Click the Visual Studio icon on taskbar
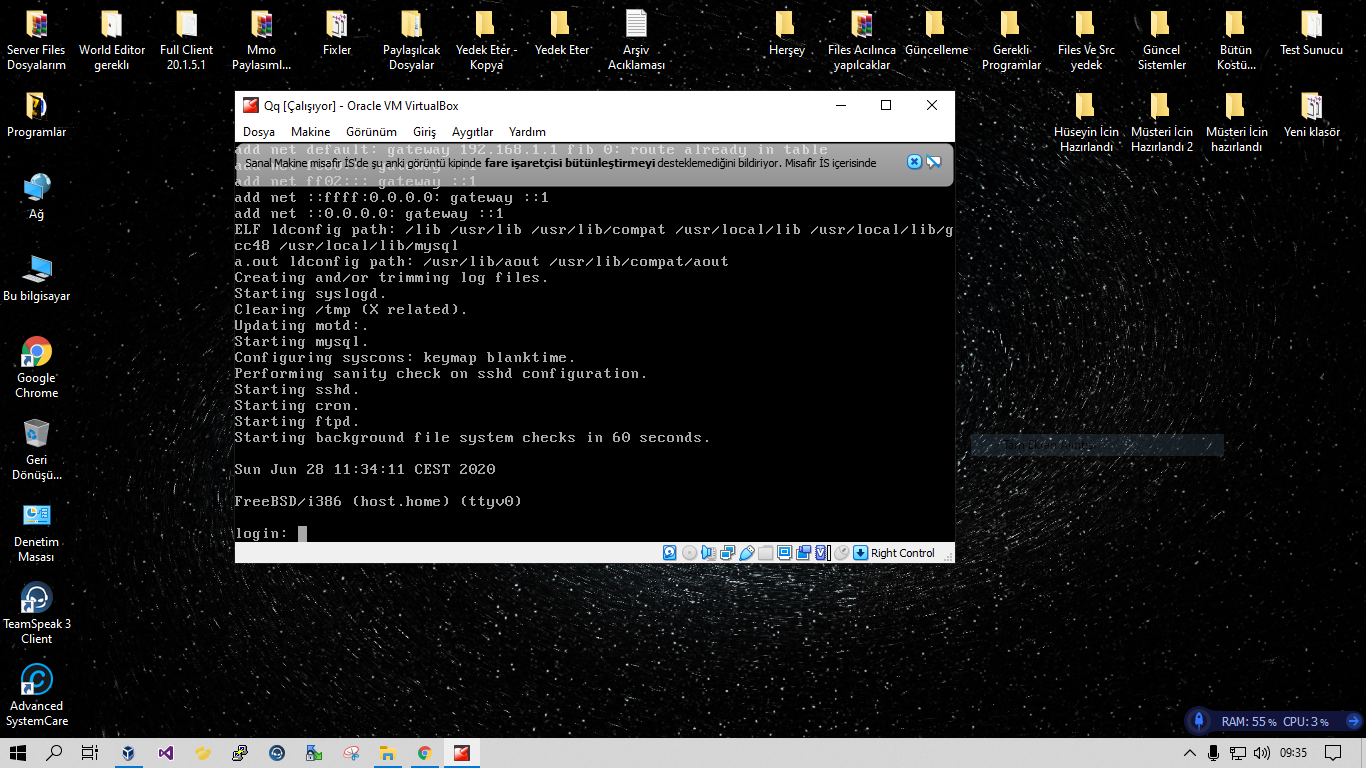 pyautogui.click(x=165, y=753)
